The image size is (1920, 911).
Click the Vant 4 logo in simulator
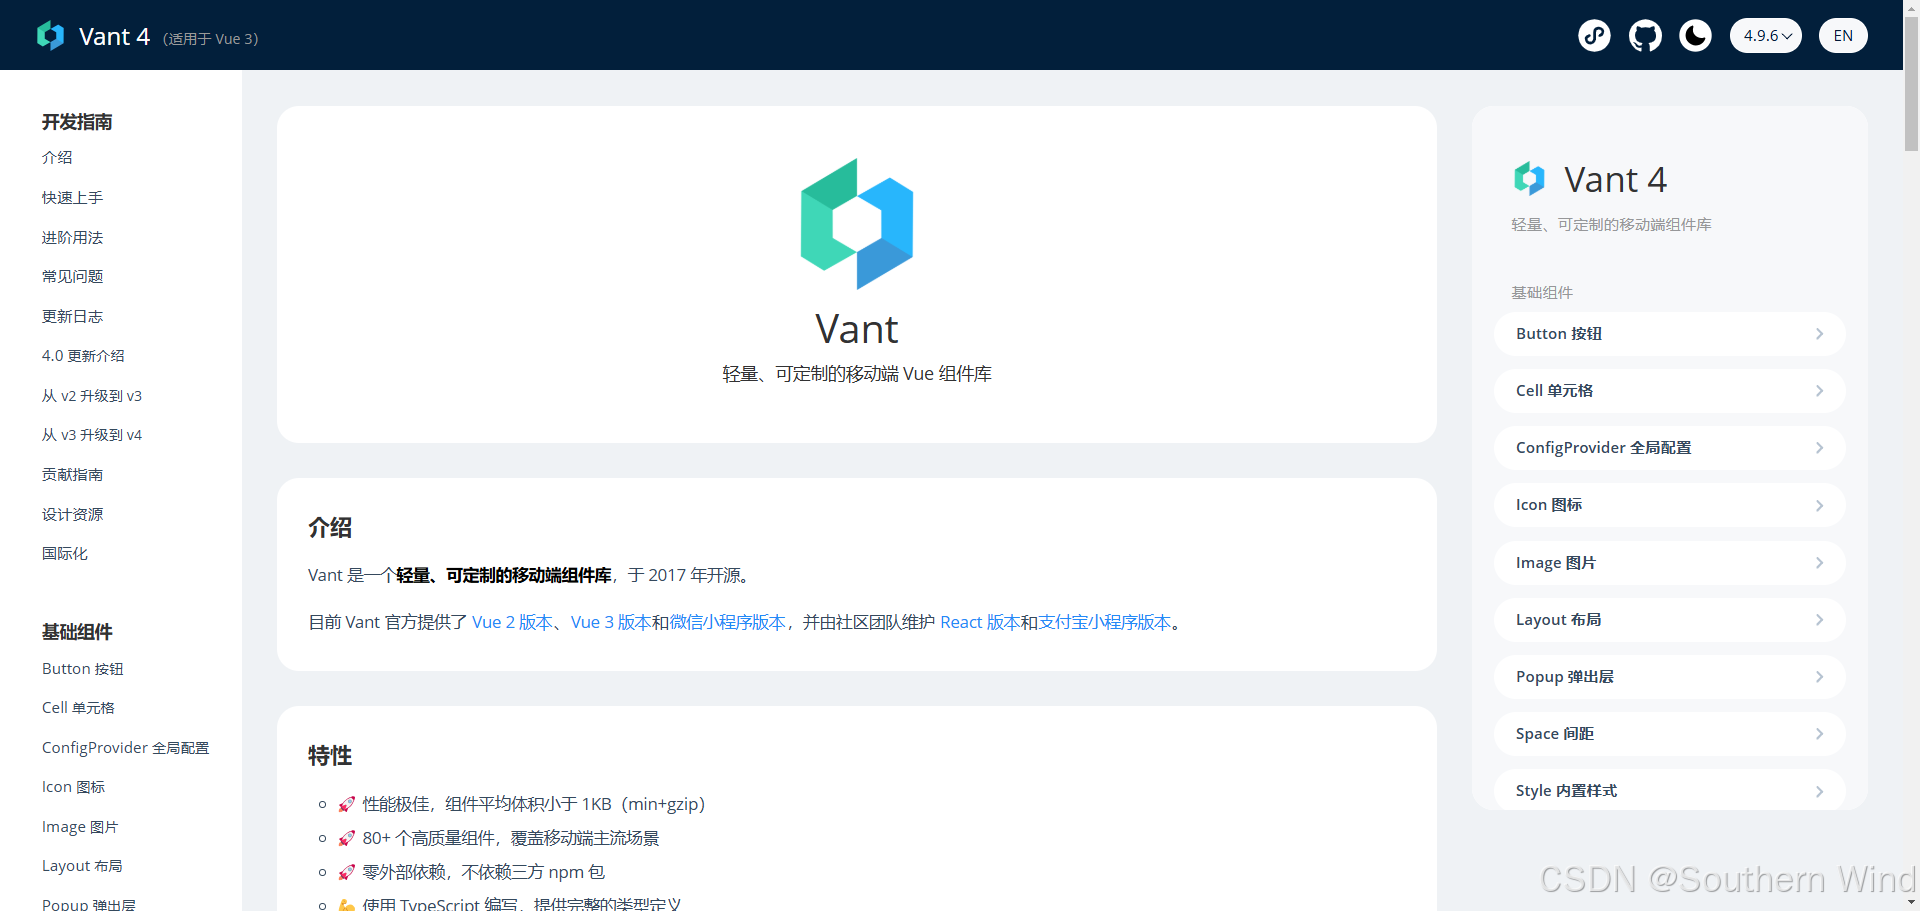1529,179
